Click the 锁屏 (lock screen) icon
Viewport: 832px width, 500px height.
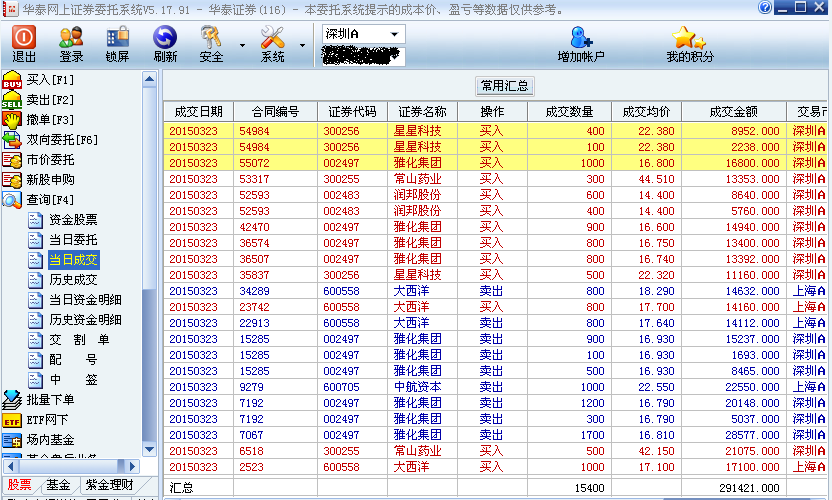[117, 44]
